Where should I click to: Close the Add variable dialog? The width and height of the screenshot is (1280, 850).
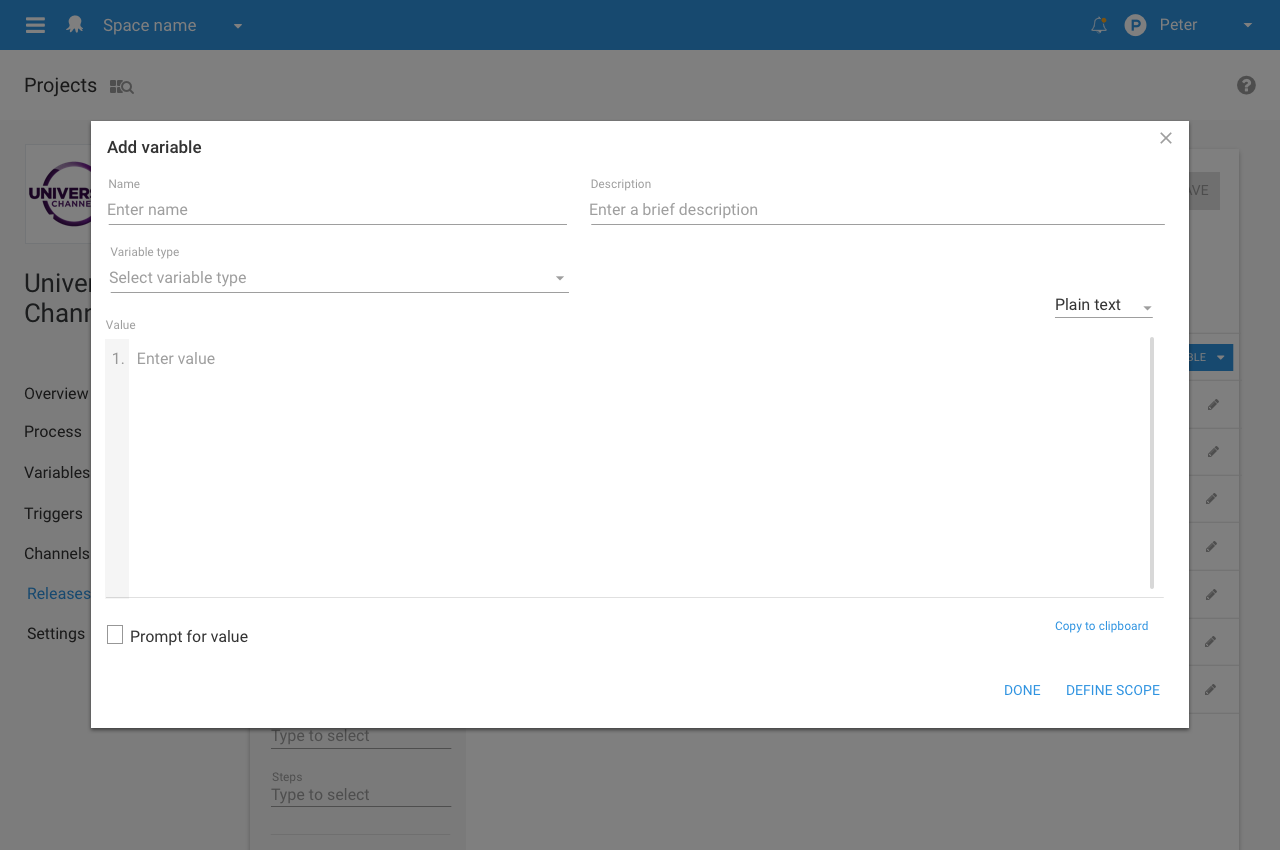click(x=1165, y=138)
